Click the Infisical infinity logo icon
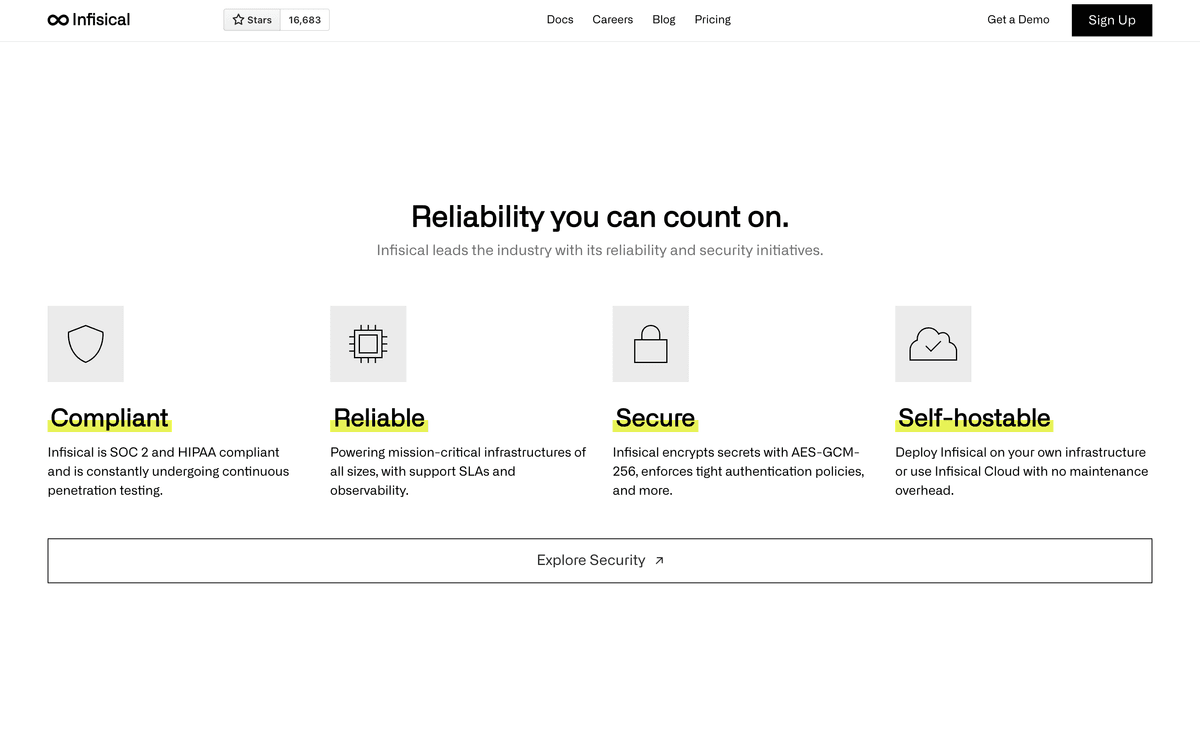The height and width of the screenshot is (749, 1200). pyautogui.click(x=58, y=20)
